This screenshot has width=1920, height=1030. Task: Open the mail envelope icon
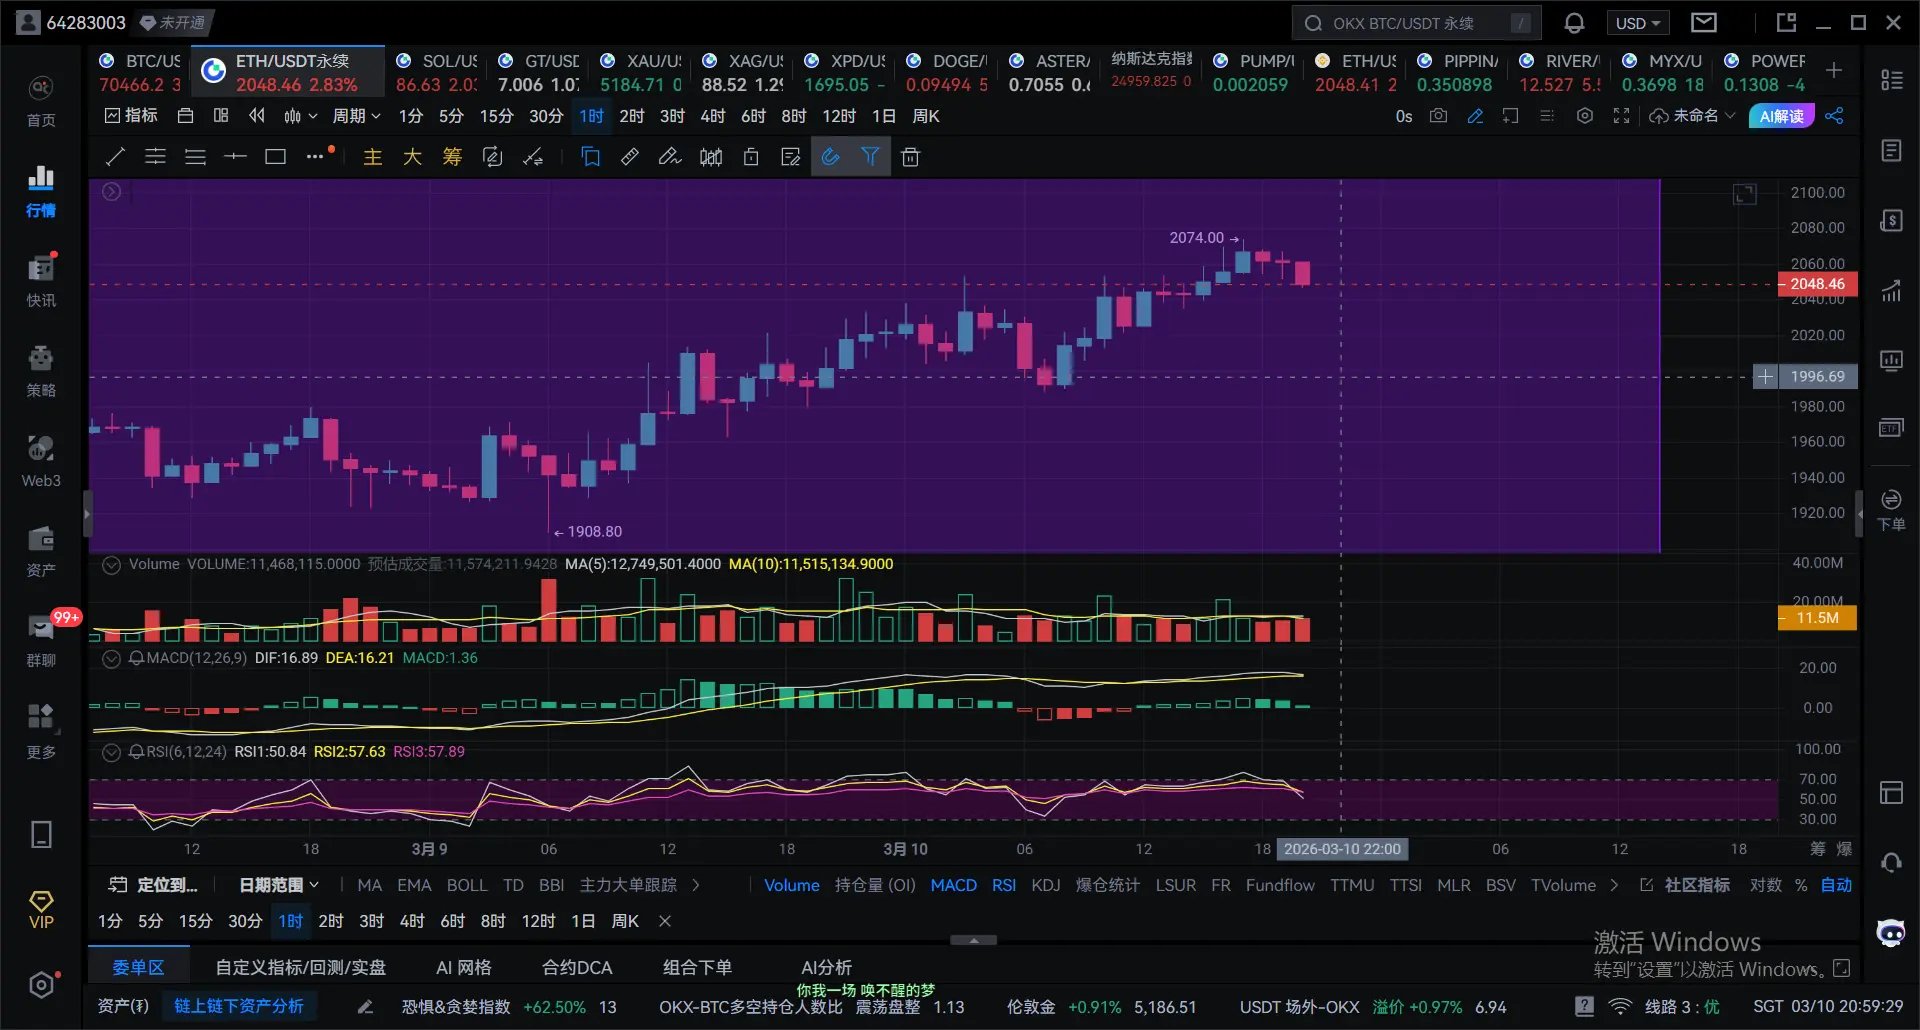pos(1704,22)
